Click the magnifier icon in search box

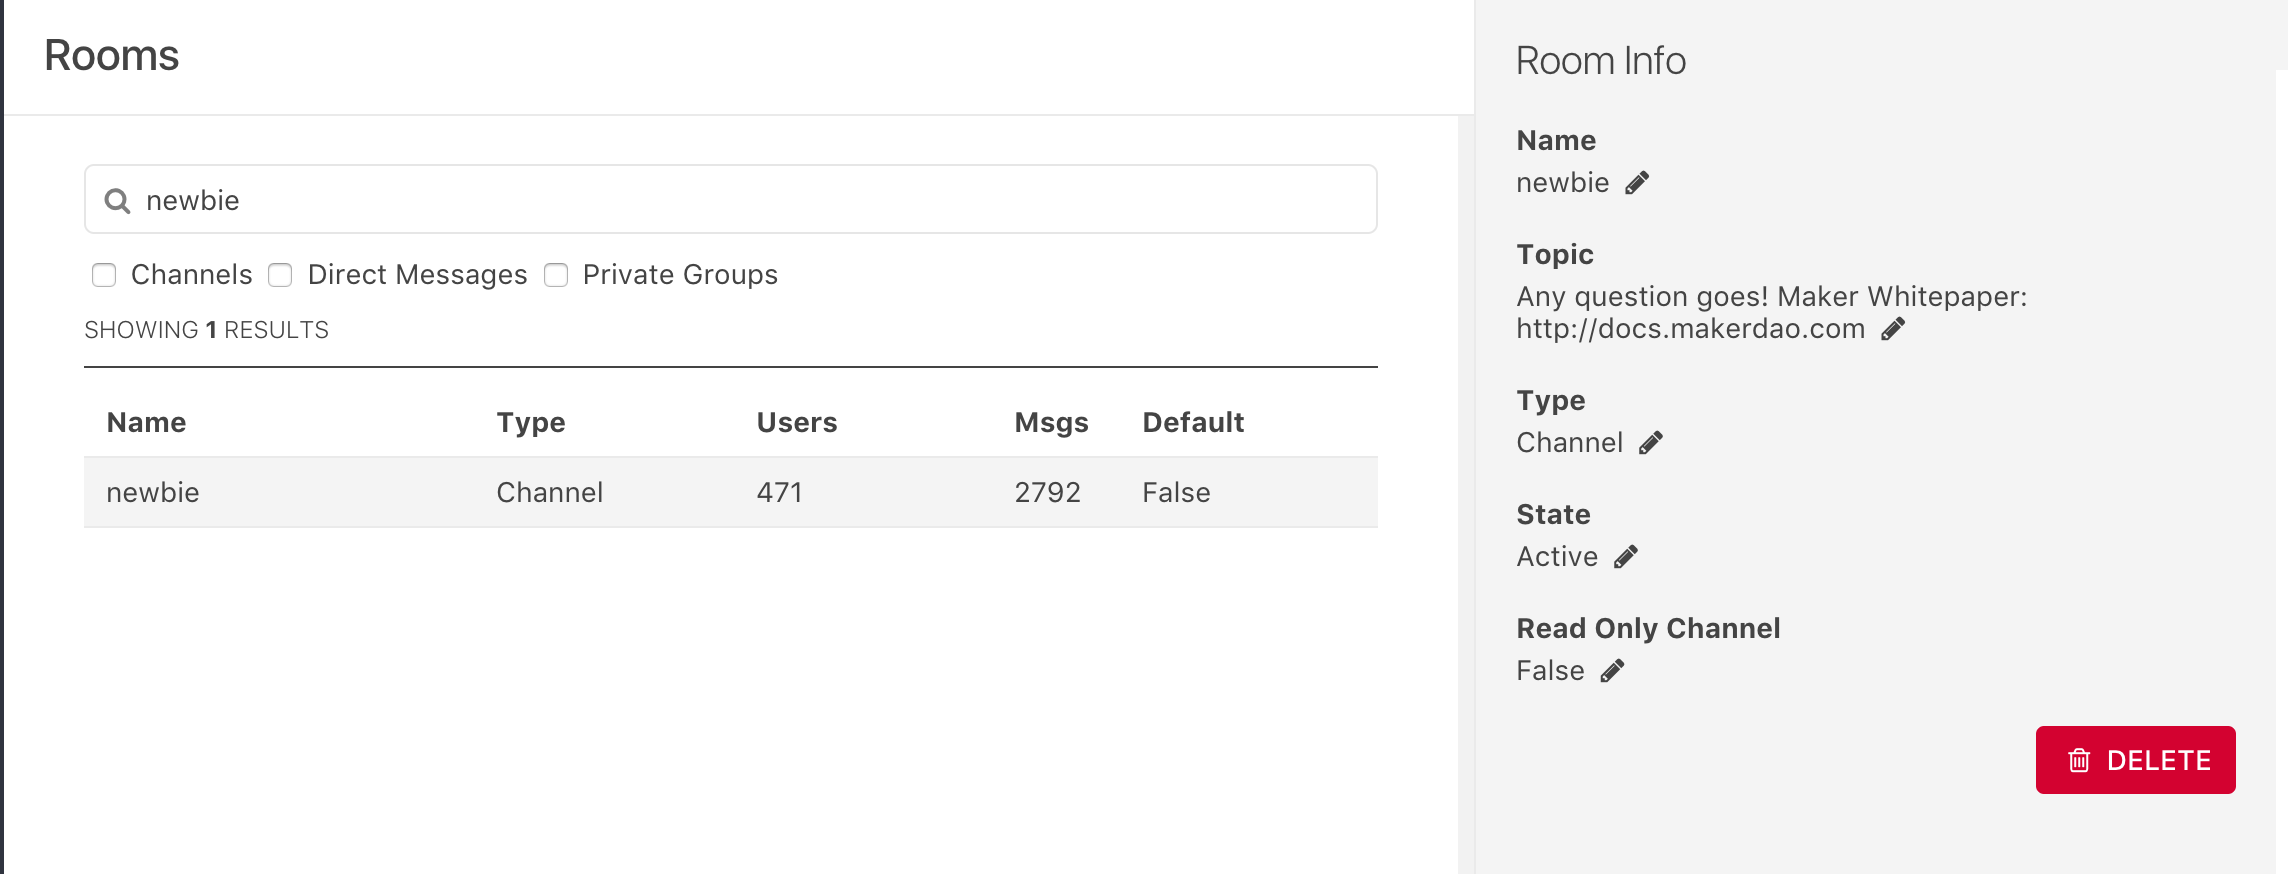(118, 201)
